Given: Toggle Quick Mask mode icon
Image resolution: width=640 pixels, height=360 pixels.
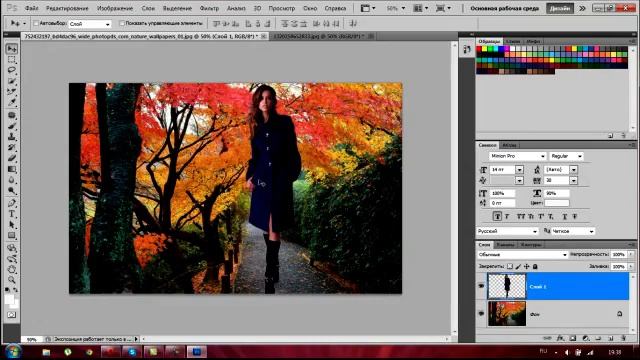Looking at the screenshot, I should (11, 315).
